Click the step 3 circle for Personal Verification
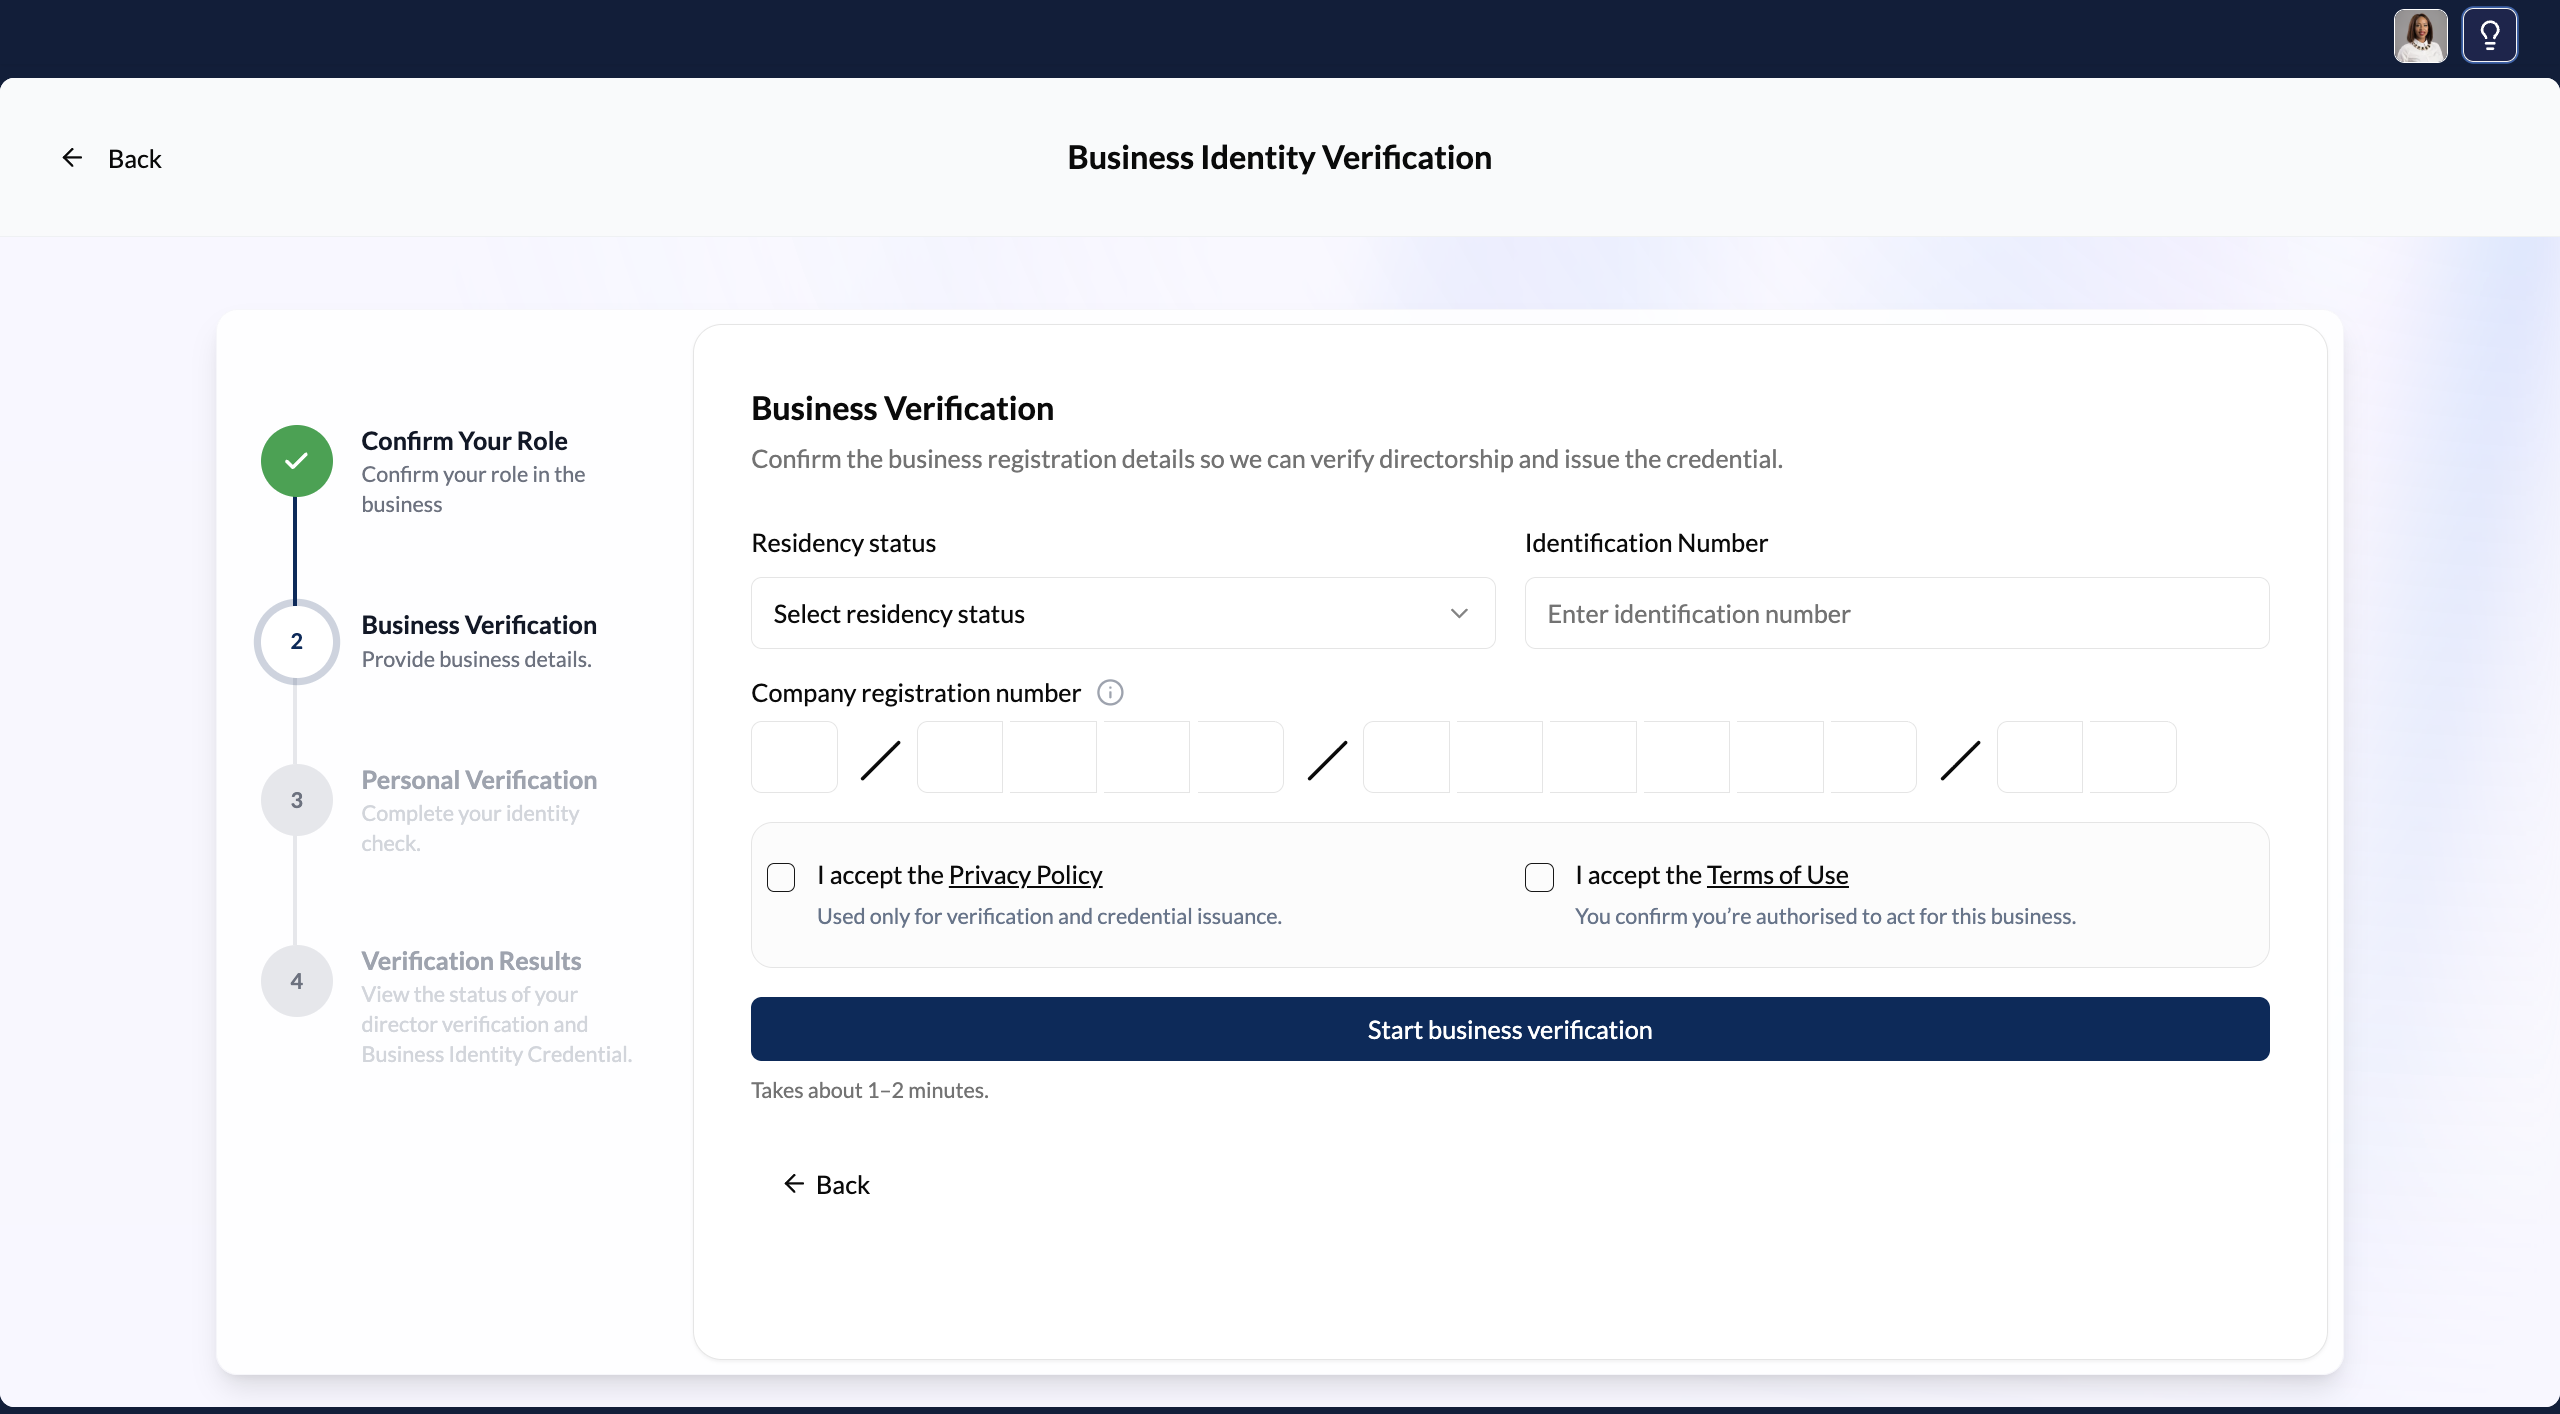 pos(296,800)
